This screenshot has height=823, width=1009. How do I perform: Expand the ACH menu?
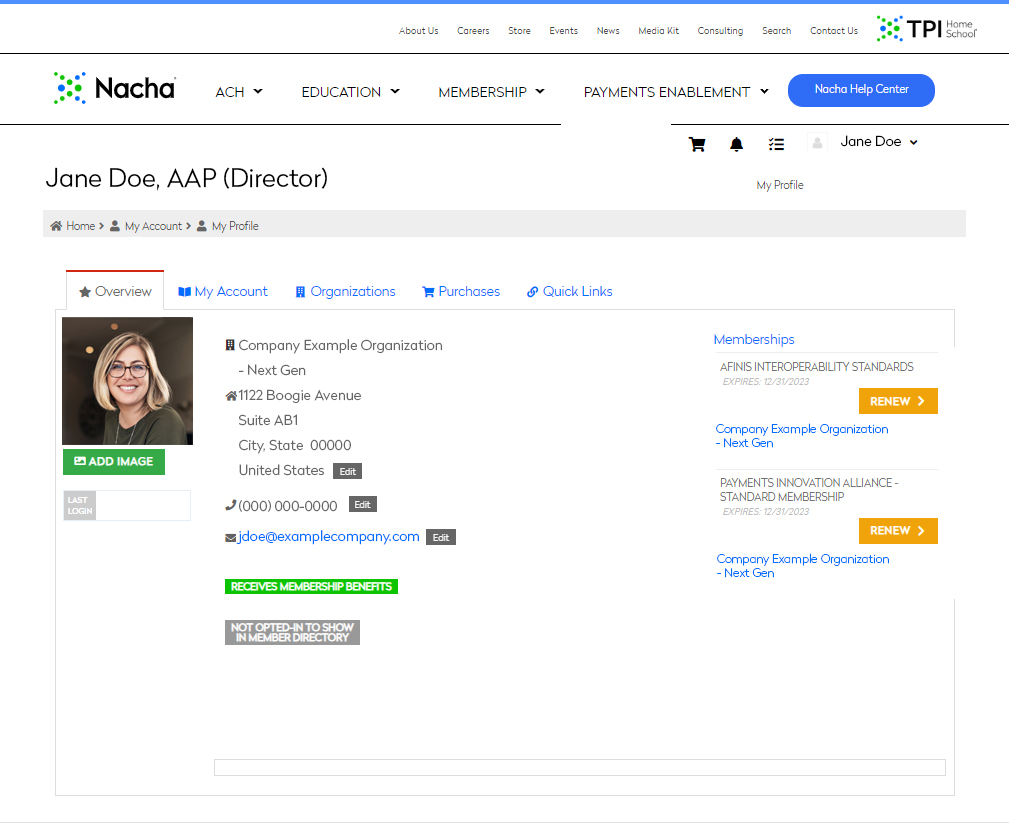tap(239, 92)
